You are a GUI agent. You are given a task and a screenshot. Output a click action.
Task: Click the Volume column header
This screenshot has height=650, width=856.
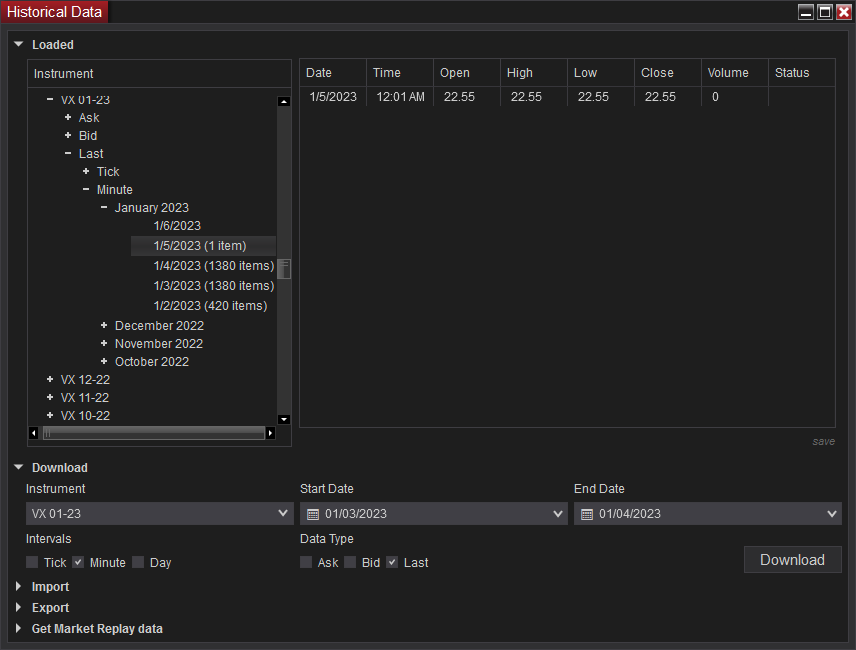click(x=734, y=73)
